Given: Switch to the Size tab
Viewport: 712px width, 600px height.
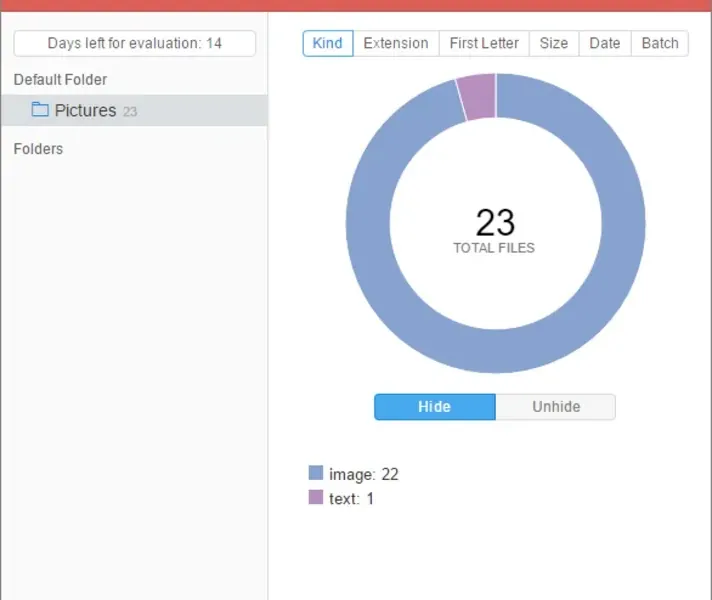Looking at the screenshot, I should 554,43.
